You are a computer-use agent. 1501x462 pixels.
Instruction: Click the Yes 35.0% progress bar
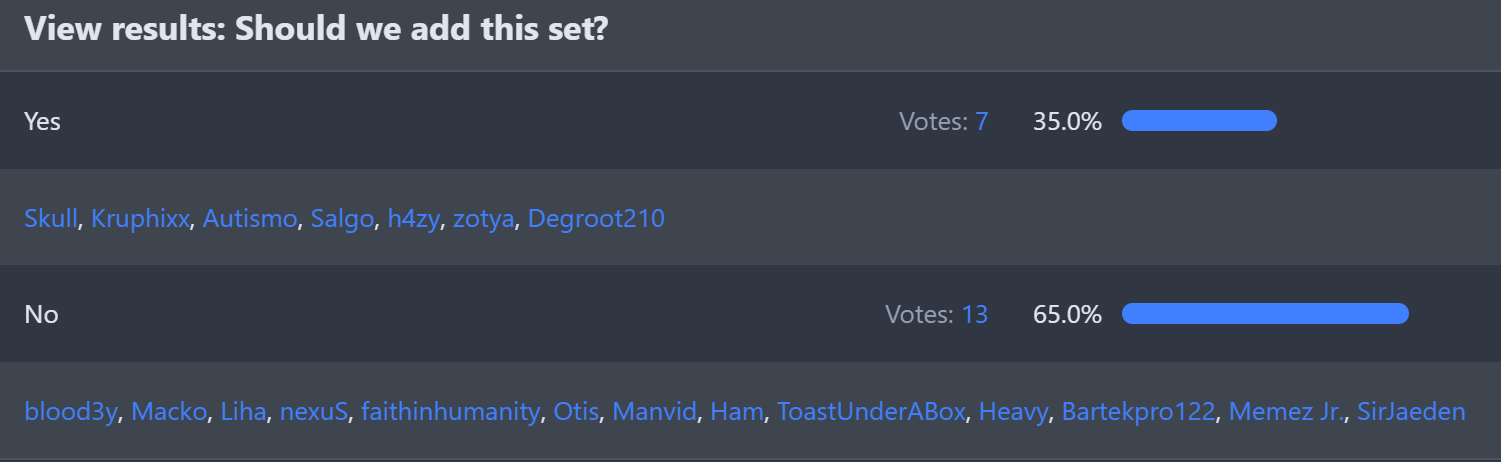[1199, 121]
